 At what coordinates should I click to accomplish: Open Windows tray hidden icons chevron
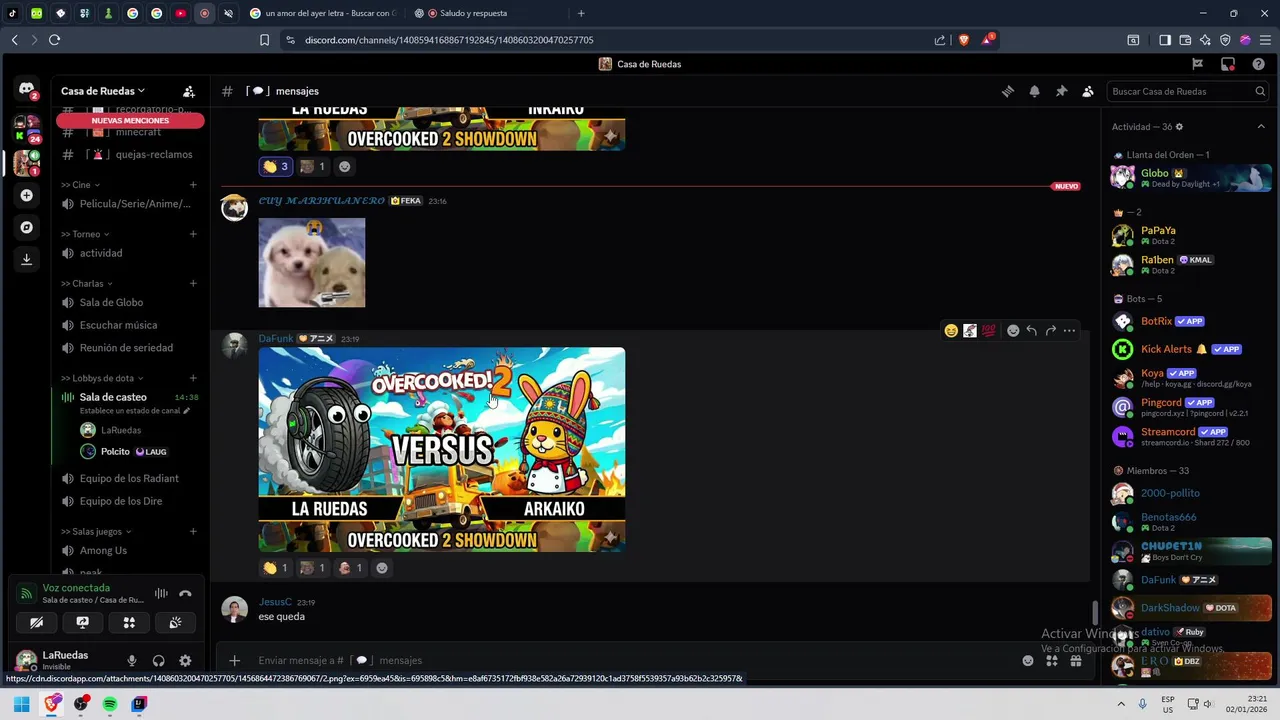[x=1121, y=704]
